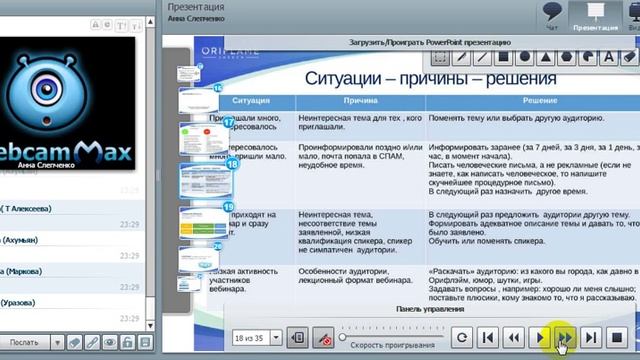Click the slide sync icon beside slide counter

(298, 338)
